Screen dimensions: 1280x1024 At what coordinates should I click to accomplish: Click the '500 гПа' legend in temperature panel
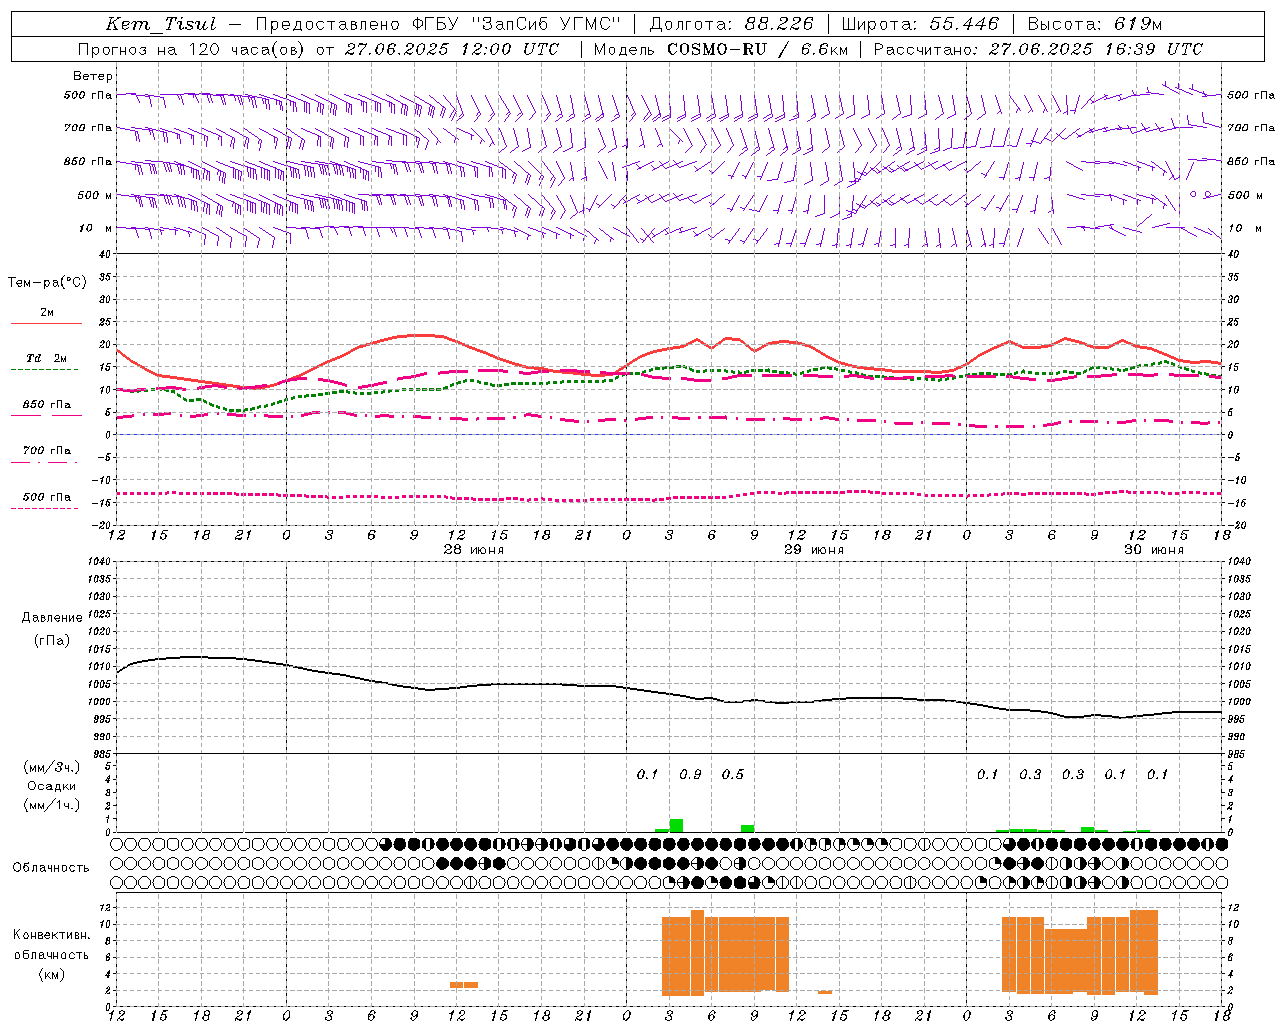[x=47, y=497]
